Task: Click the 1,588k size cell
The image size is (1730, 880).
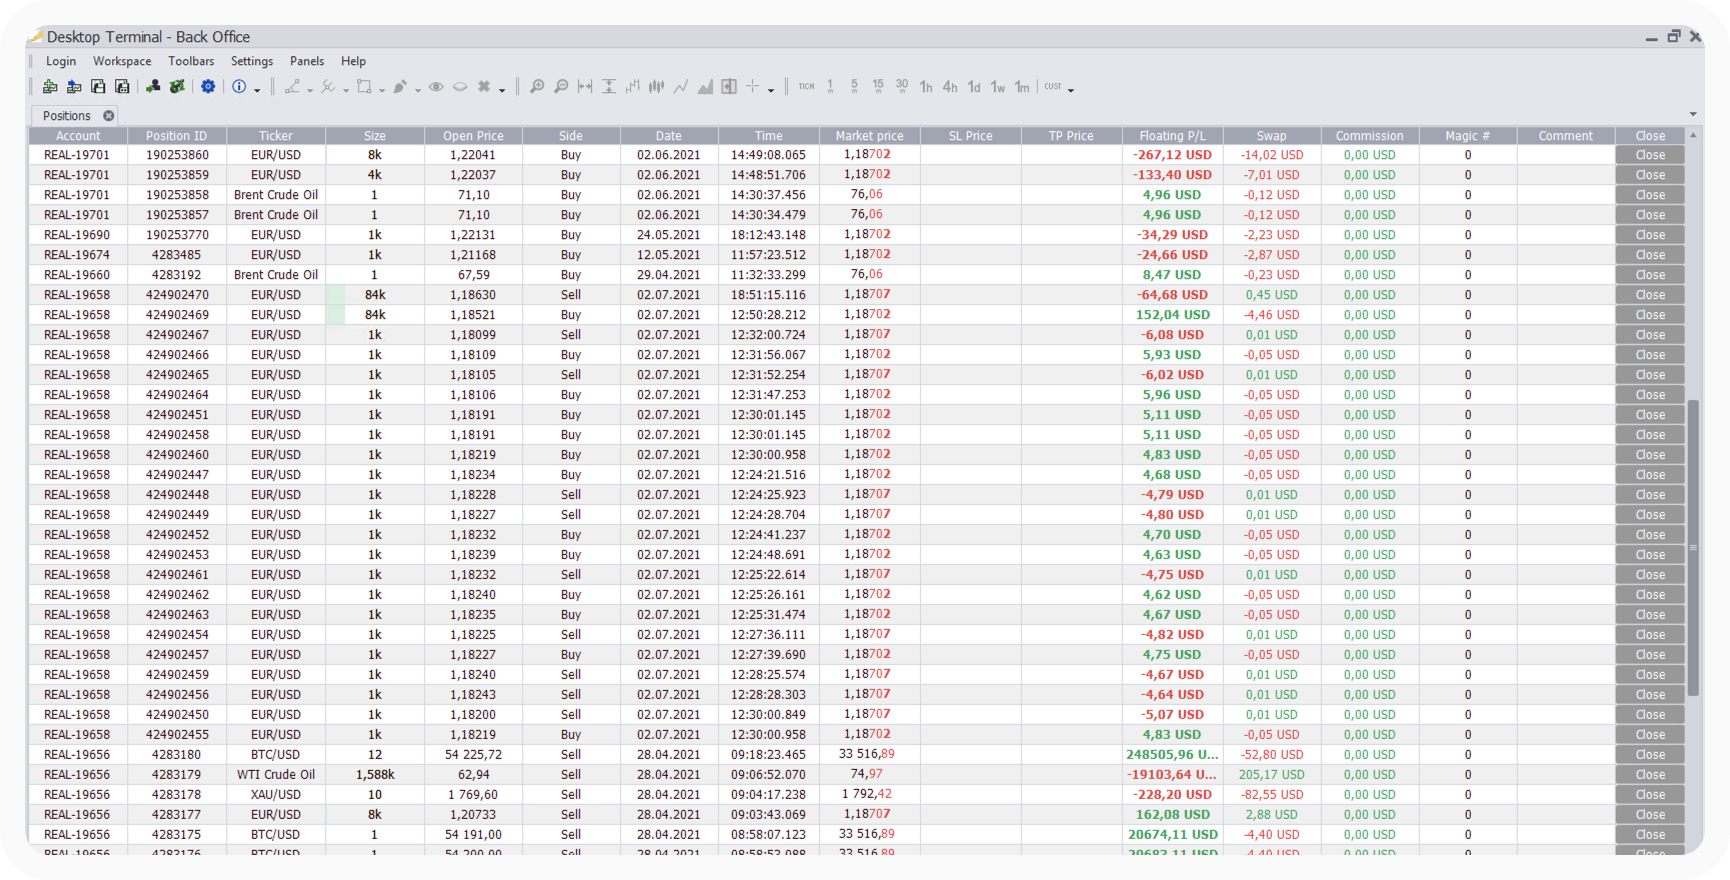Action: click(375, 775)
